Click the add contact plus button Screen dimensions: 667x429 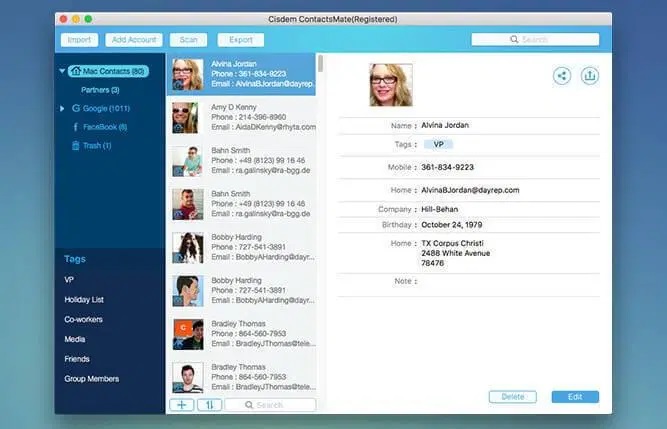point(181,405)
